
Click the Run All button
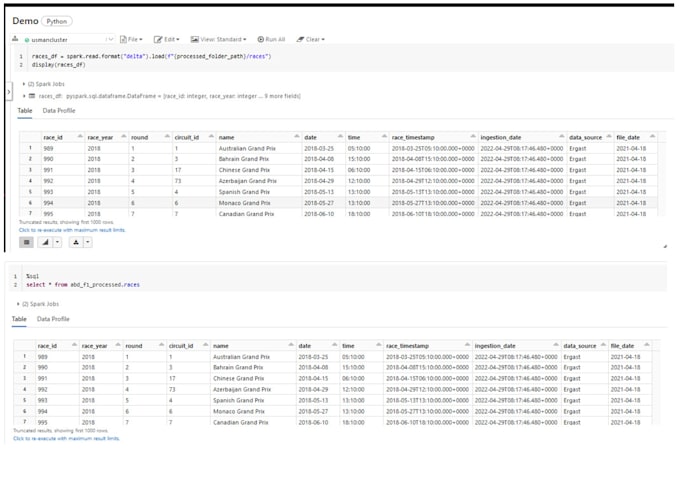pyautogui.click(x=271, y=39)
